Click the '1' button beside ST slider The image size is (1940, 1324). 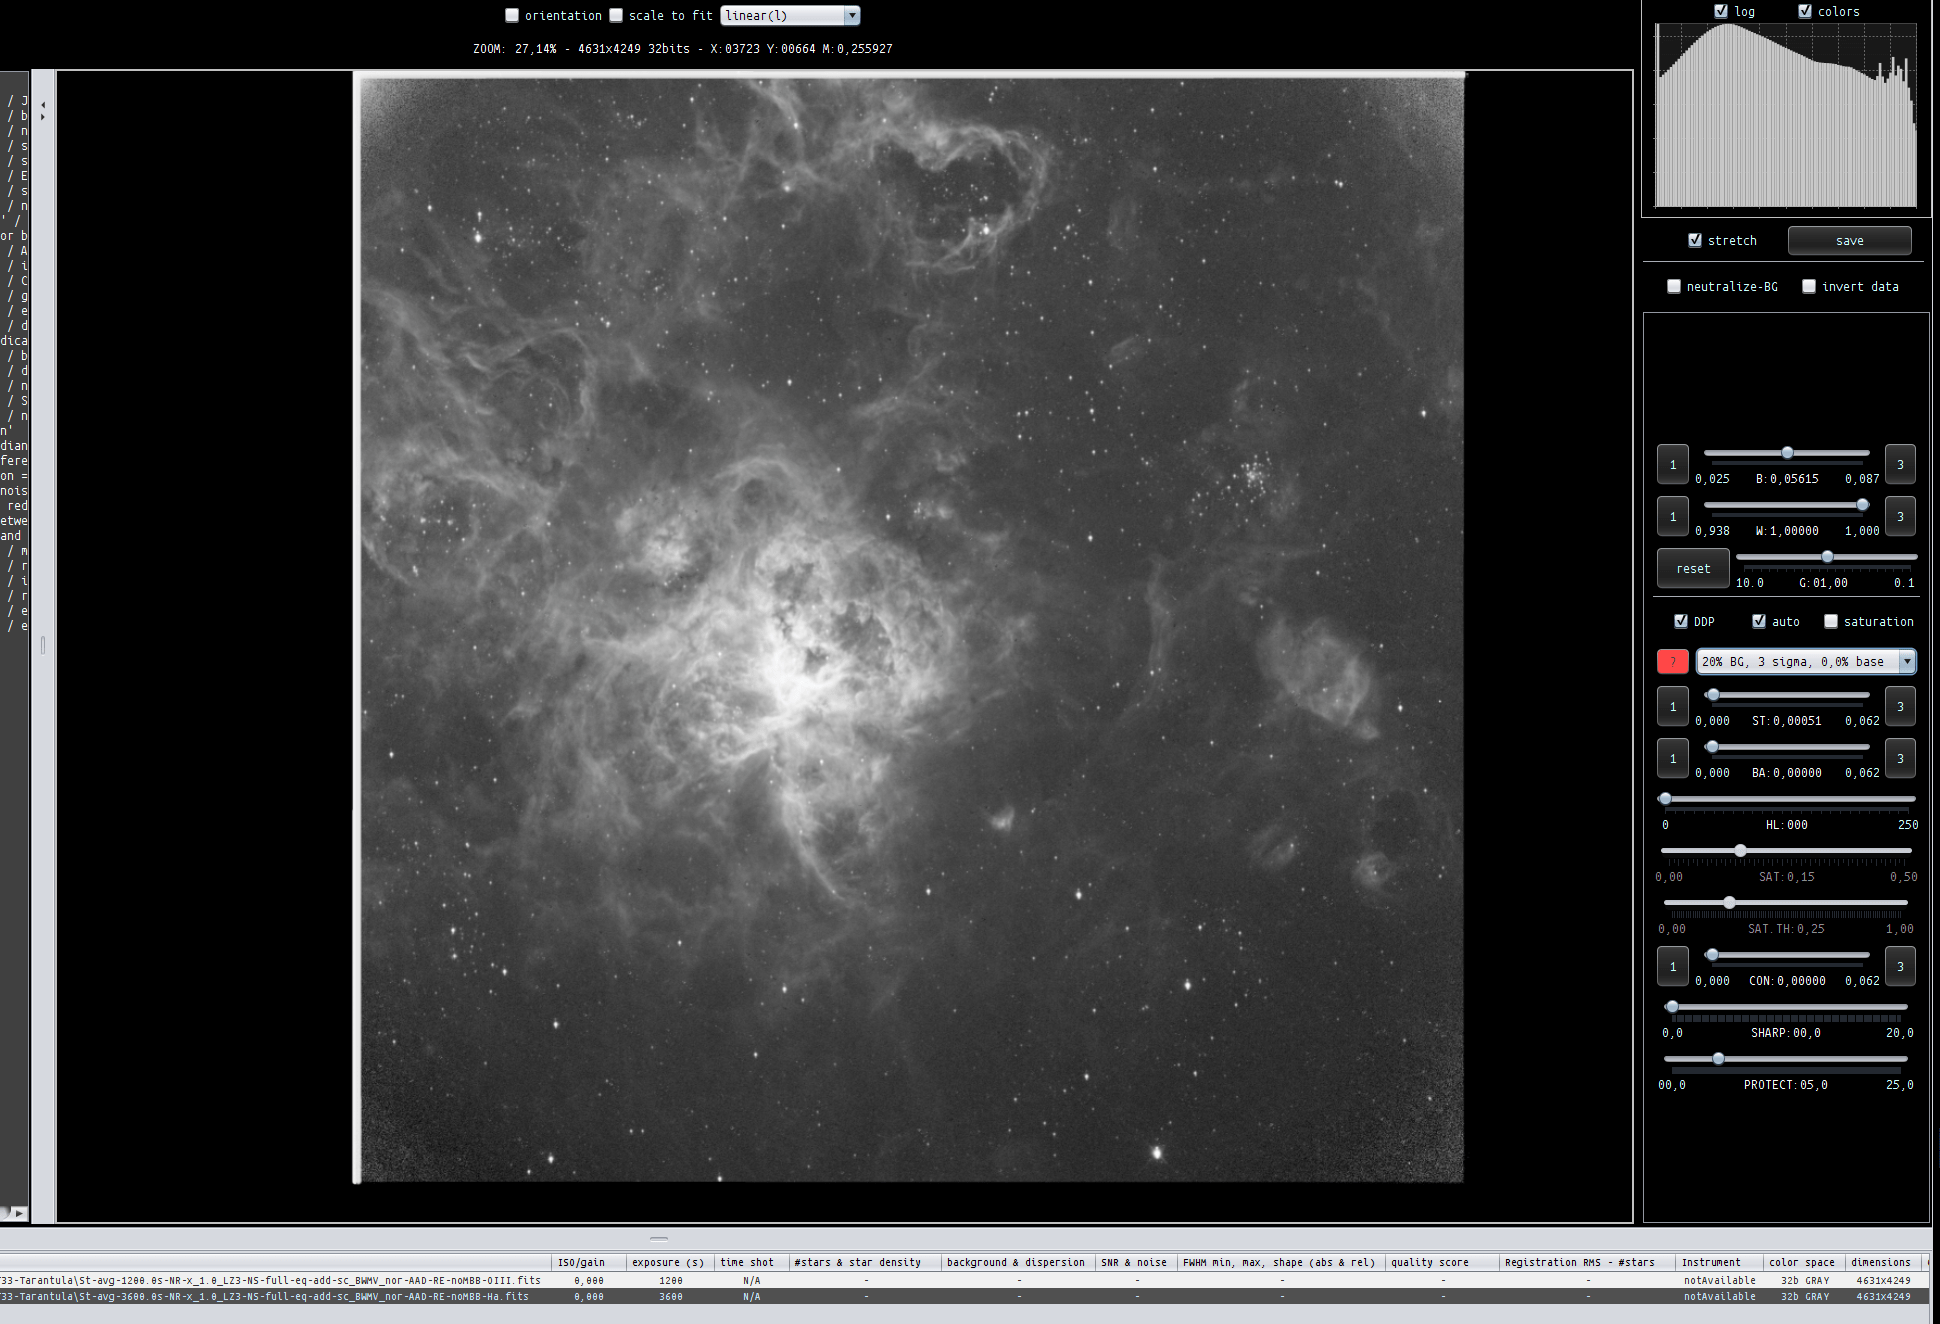(1672, 706)
